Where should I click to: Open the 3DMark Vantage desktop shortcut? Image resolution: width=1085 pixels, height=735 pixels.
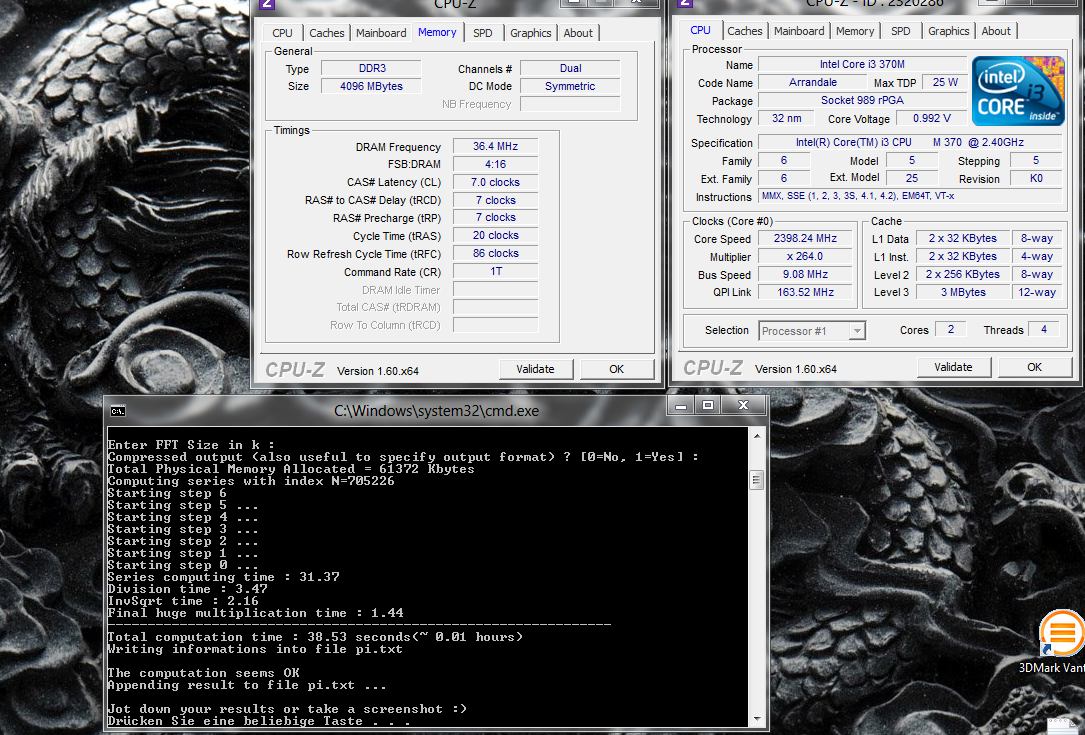point(1061,641)
